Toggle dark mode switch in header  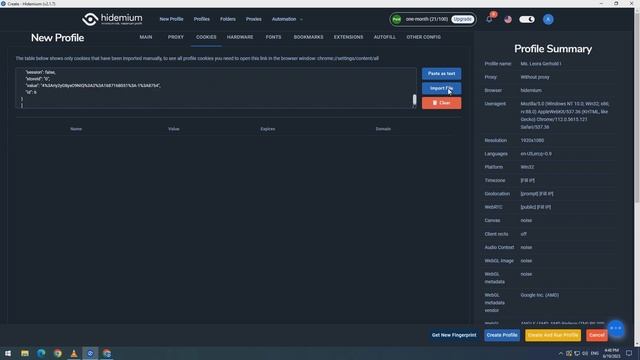pyautogui.click(x=527, y=19)
